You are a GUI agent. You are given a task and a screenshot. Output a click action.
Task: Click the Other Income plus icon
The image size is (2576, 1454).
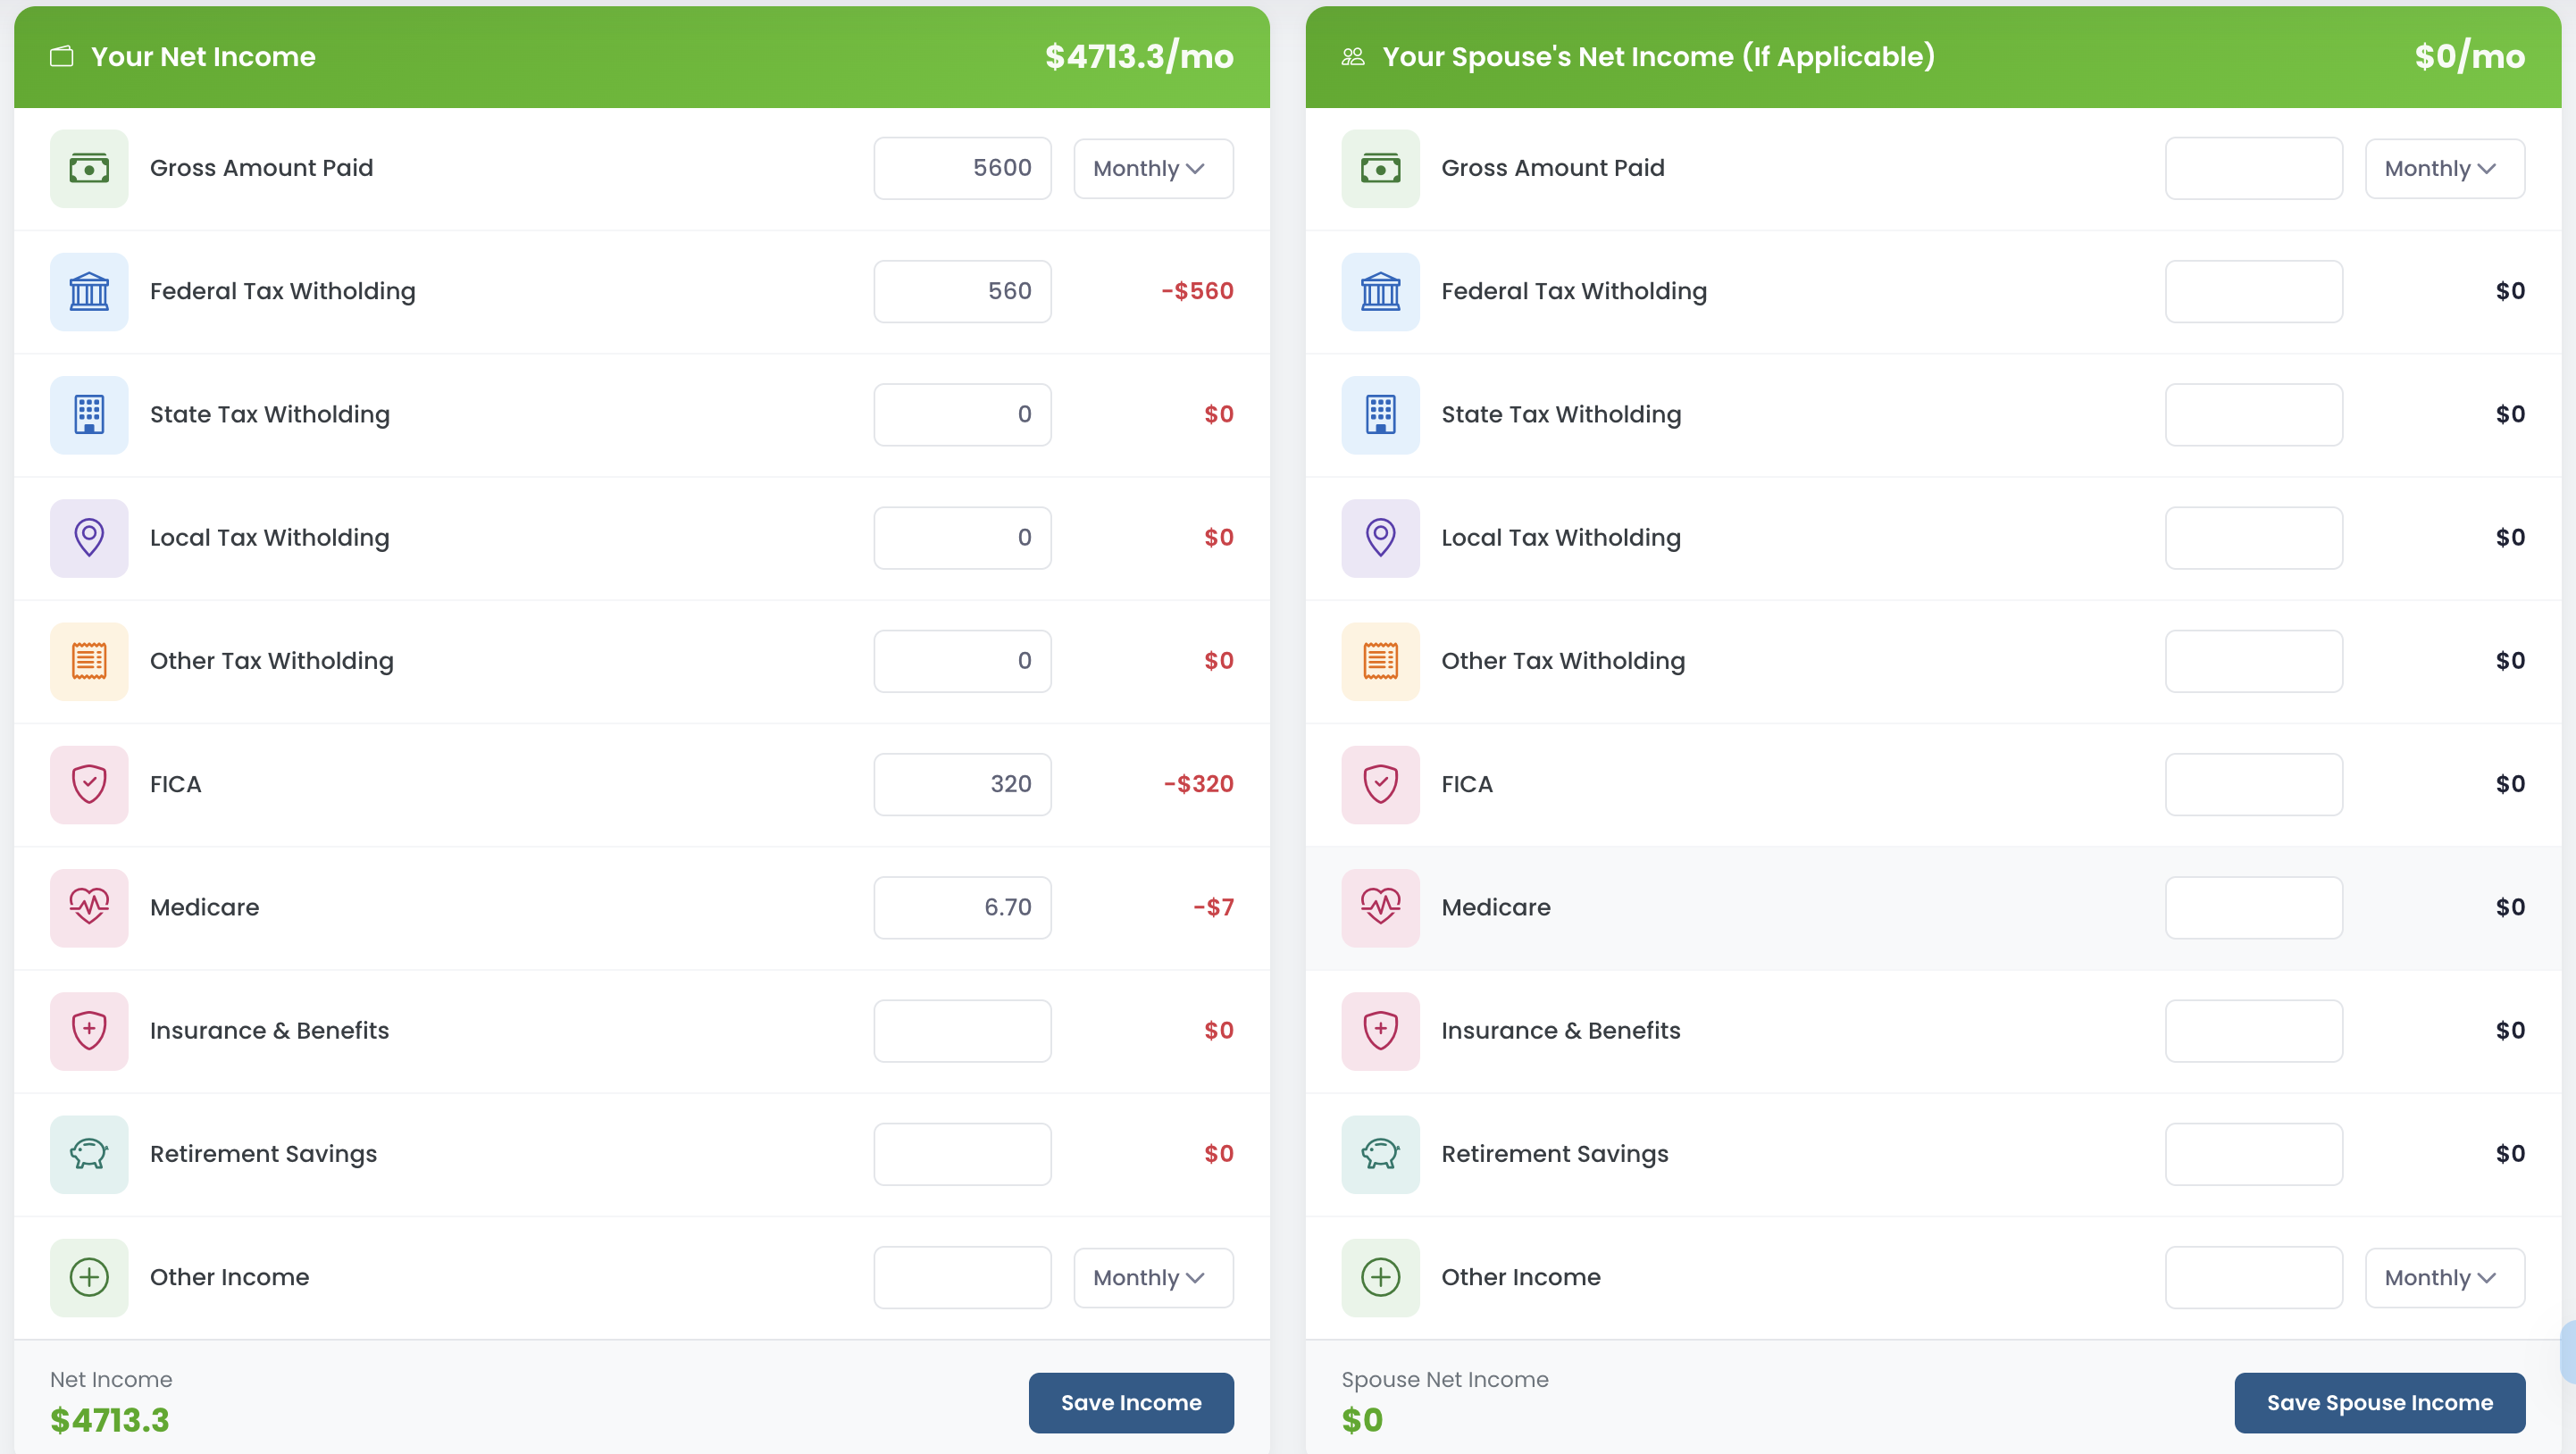click(x=89, y=1277)
